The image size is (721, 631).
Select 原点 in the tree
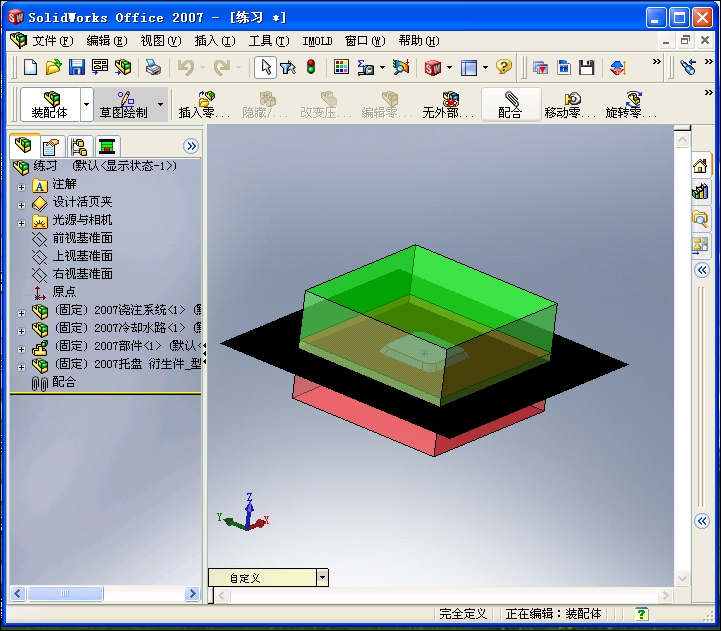(x=64, y=292)
